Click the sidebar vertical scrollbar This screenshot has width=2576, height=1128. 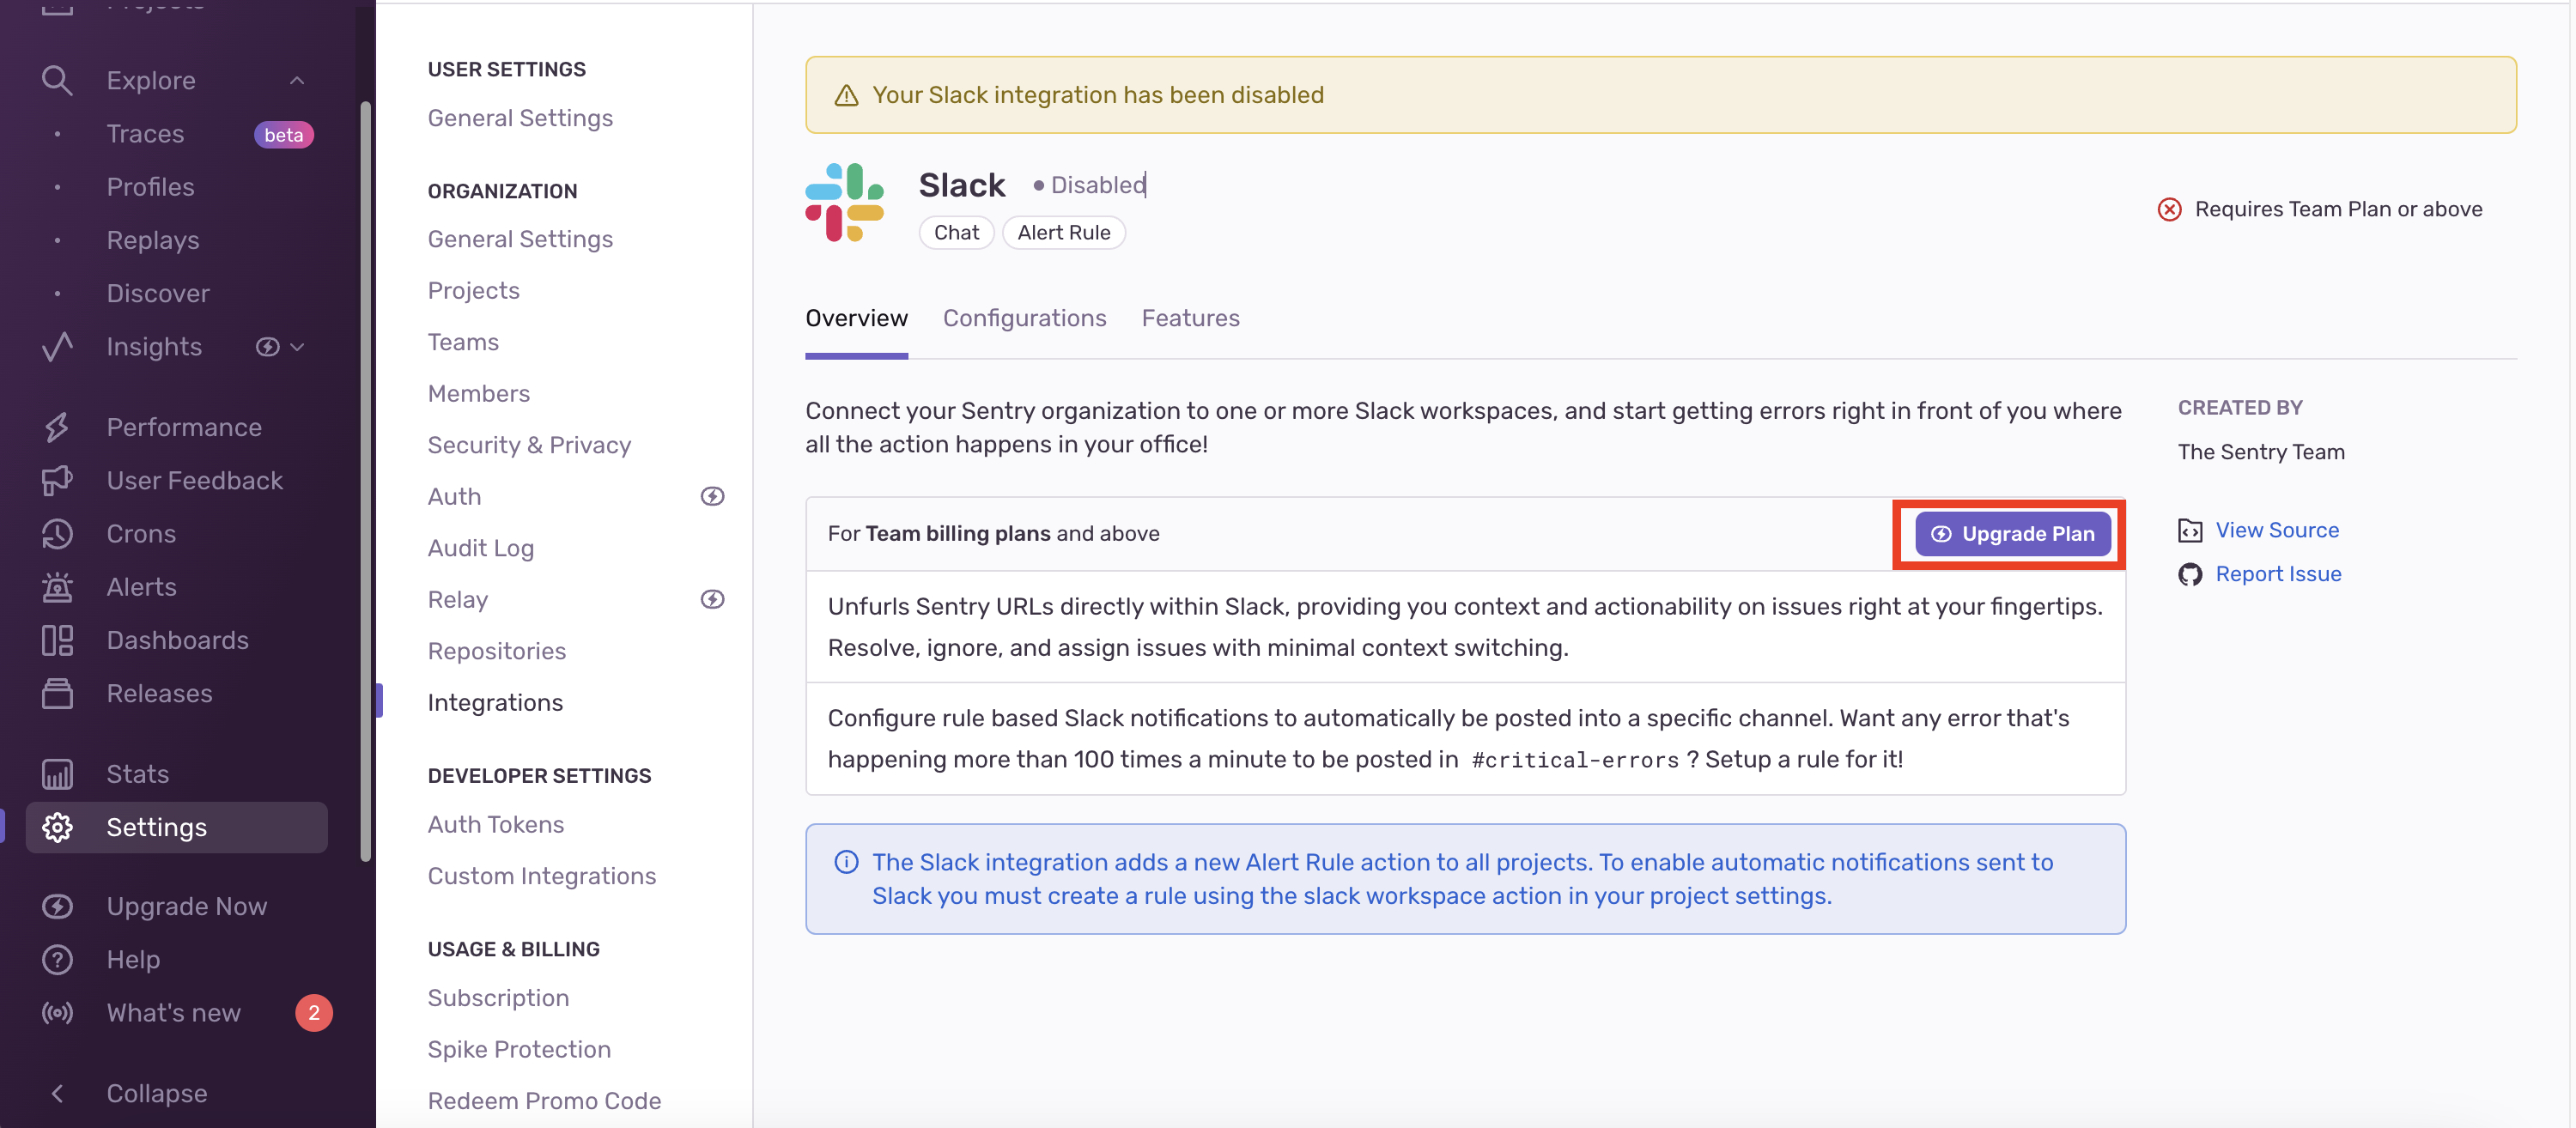[366, 480]
